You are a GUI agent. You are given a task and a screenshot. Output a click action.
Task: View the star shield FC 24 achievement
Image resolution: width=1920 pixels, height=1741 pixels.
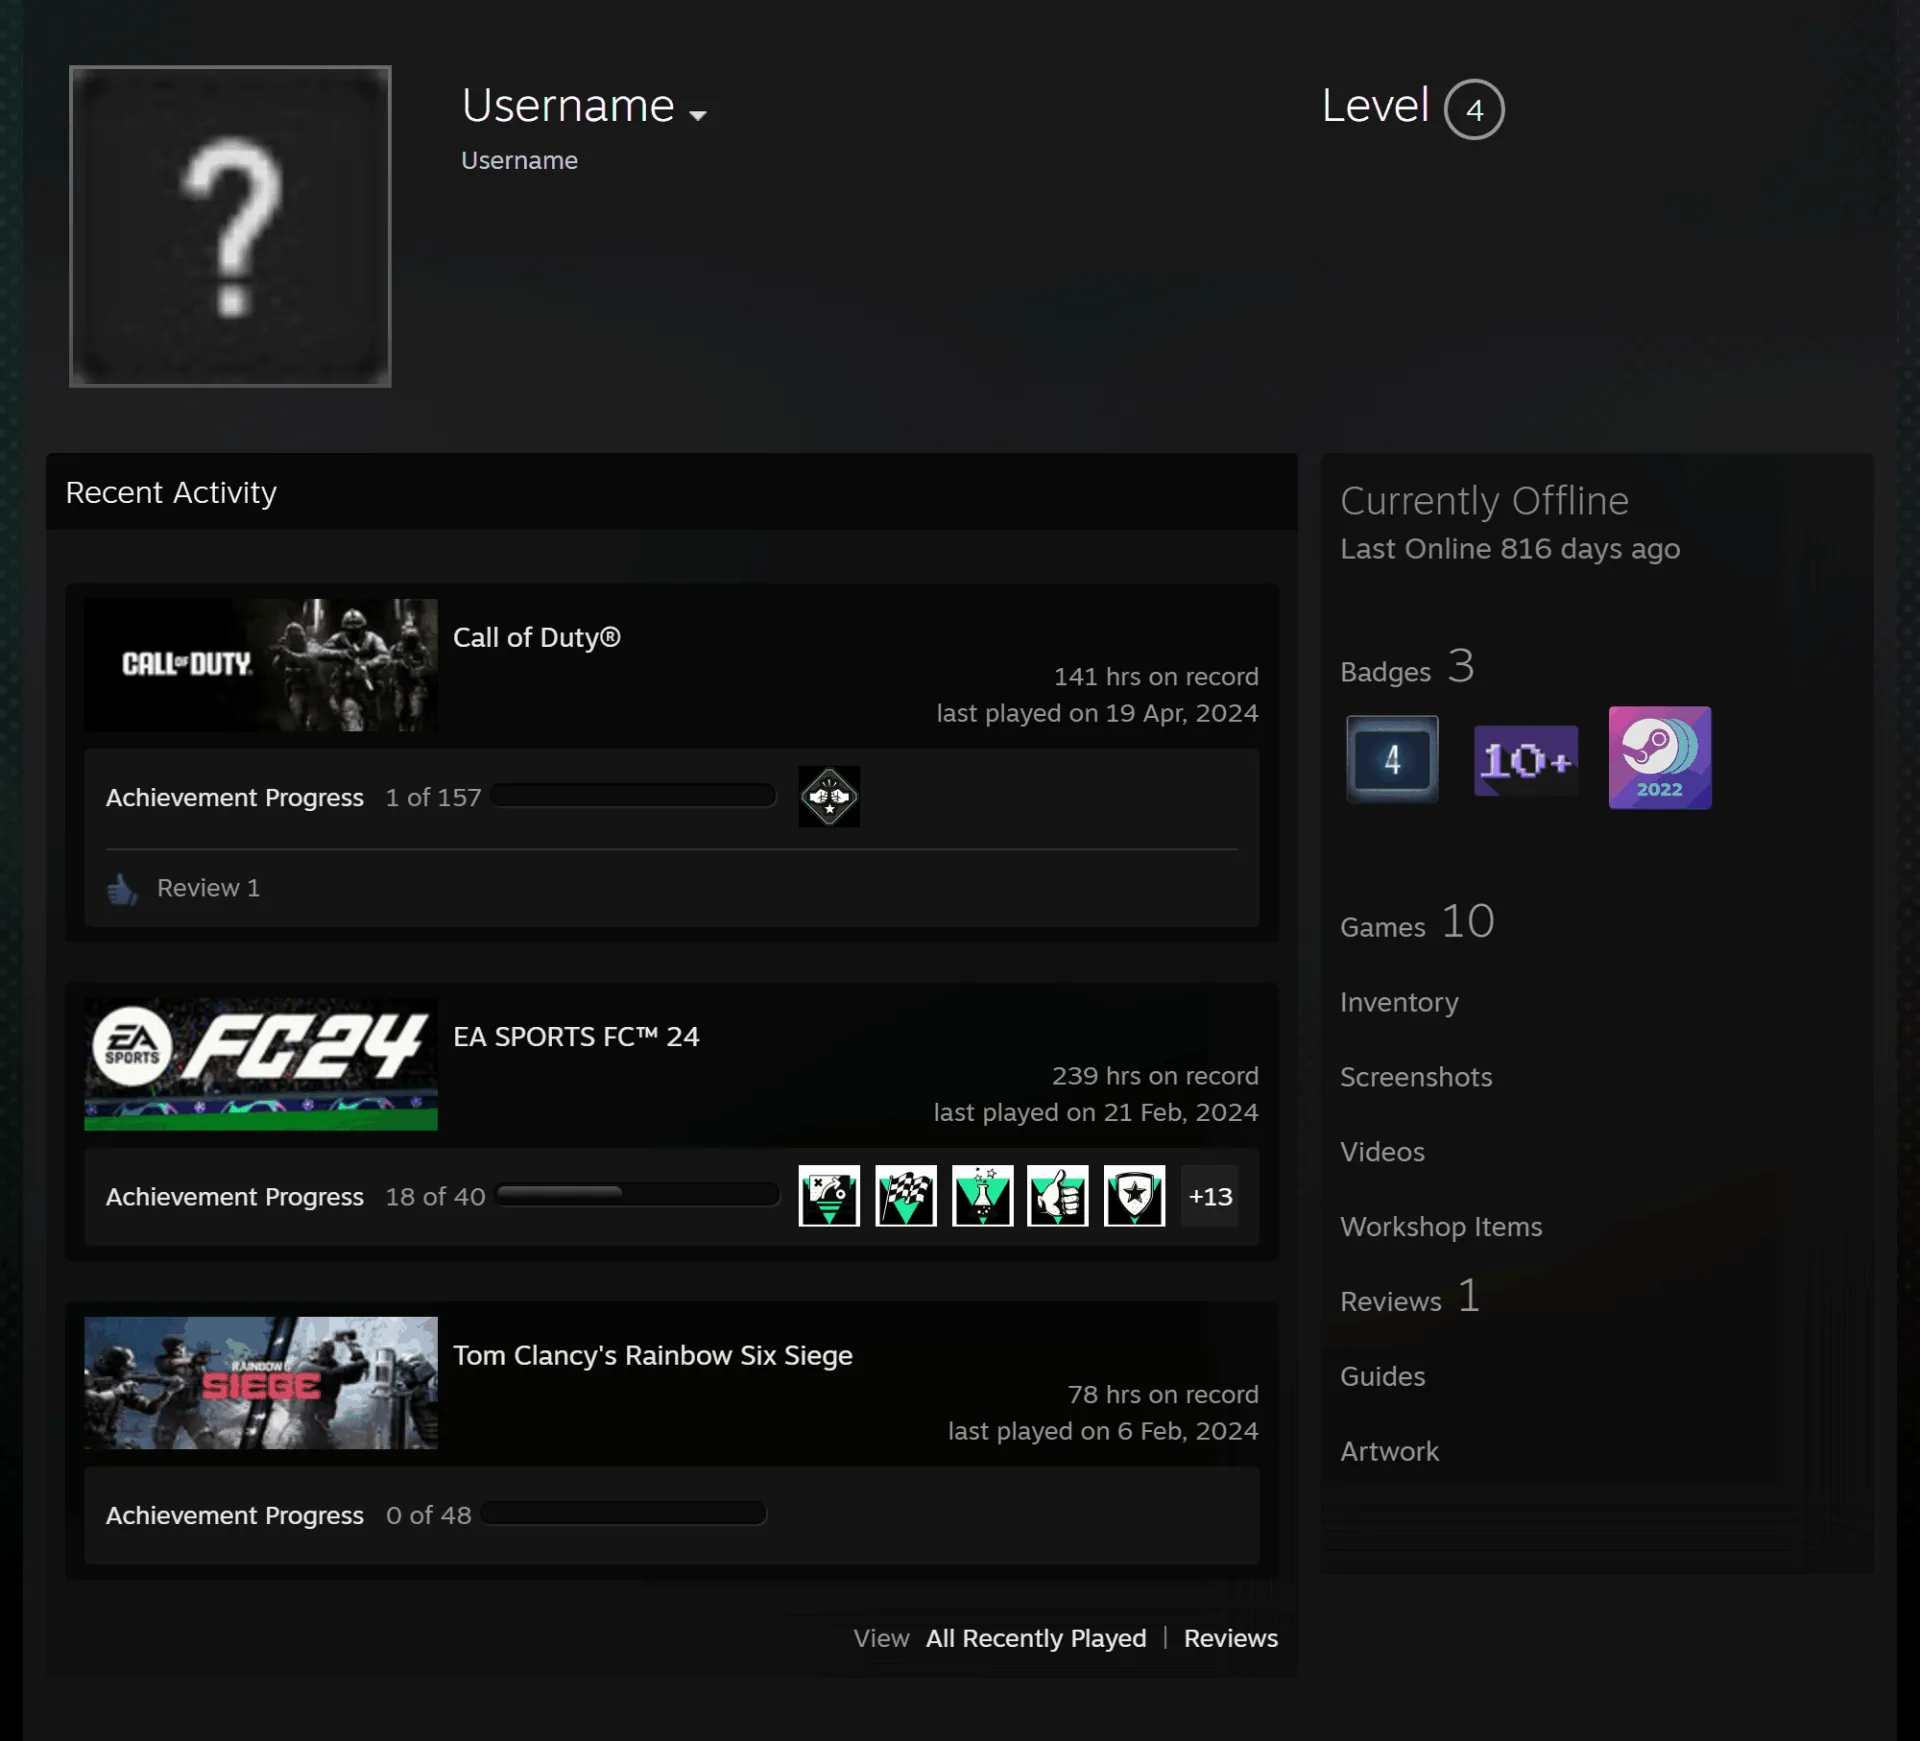tap(1135, 1195)
